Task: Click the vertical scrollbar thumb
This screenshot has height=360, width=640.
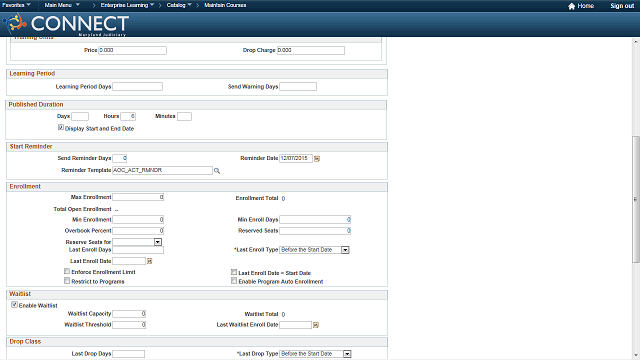Action: [636, 199]
